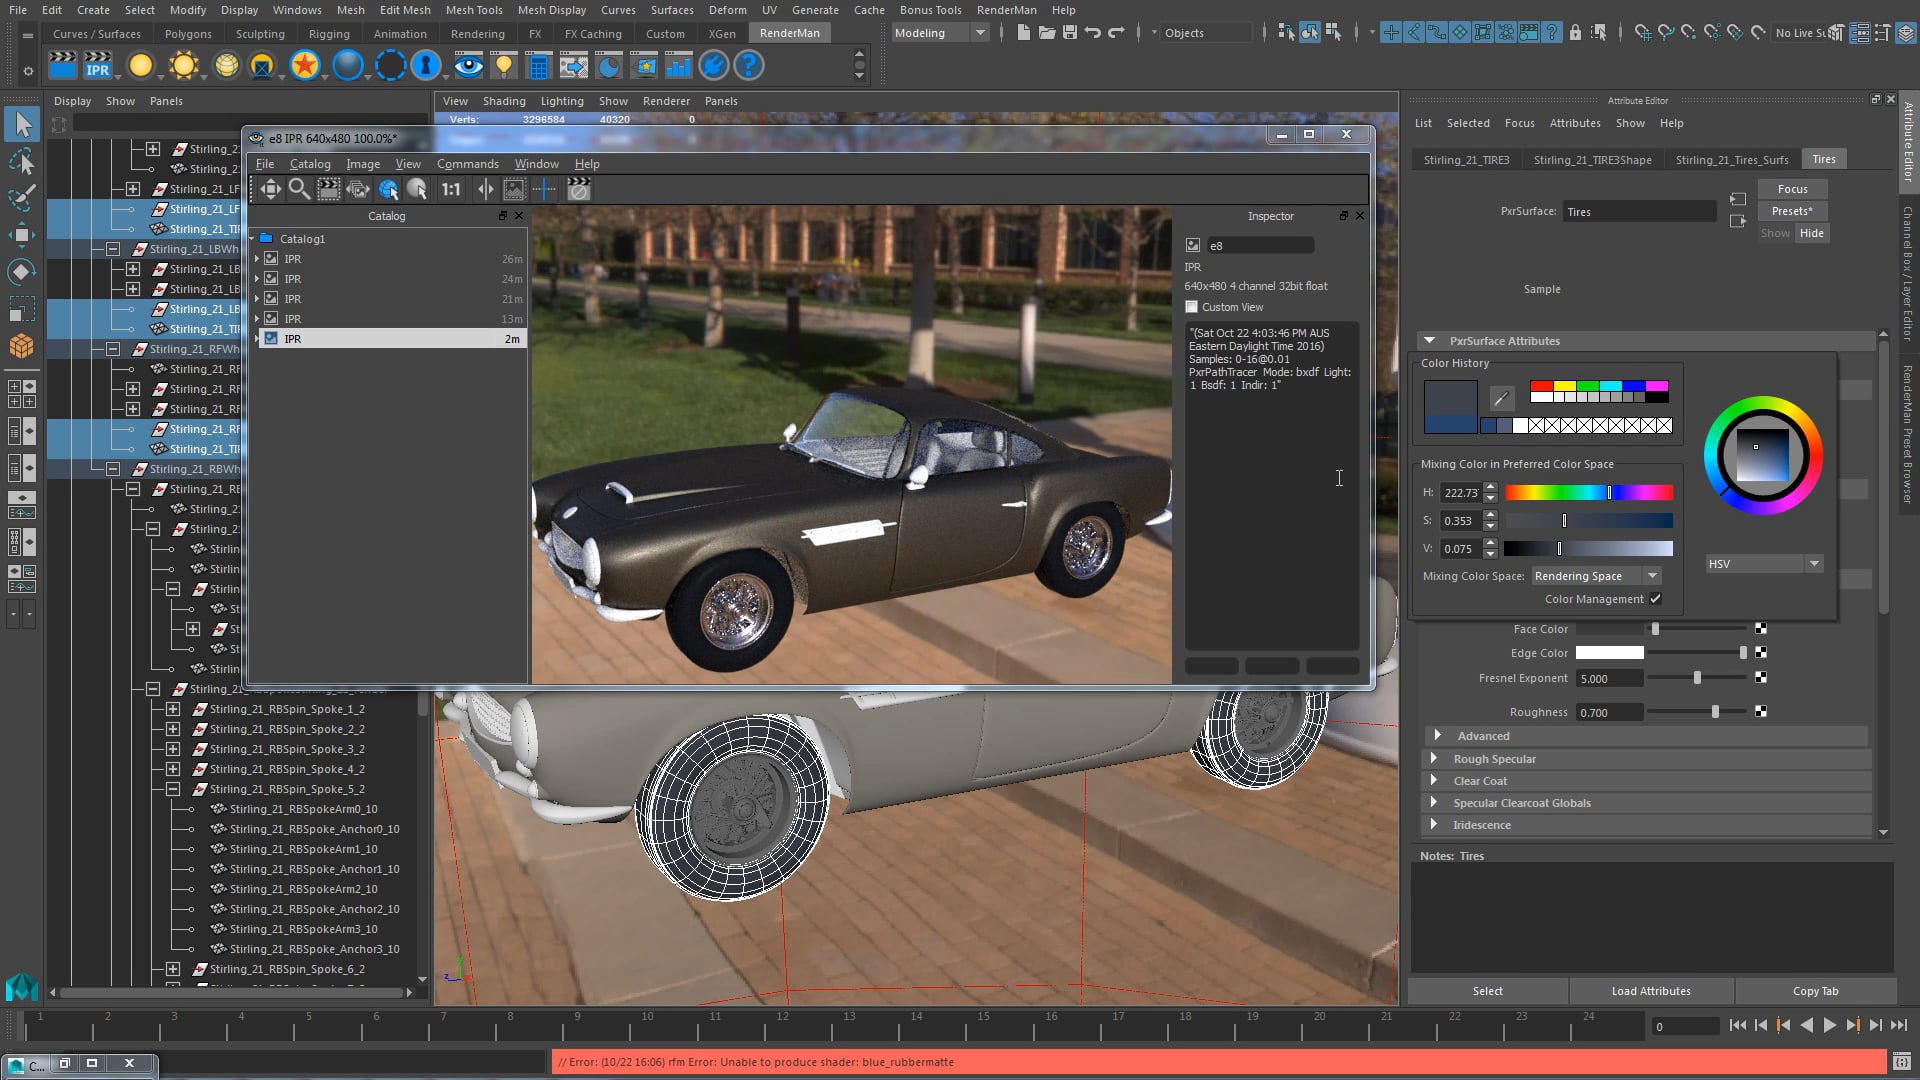Open the Lighting menu in viewport panel

(x=562, y=101)
